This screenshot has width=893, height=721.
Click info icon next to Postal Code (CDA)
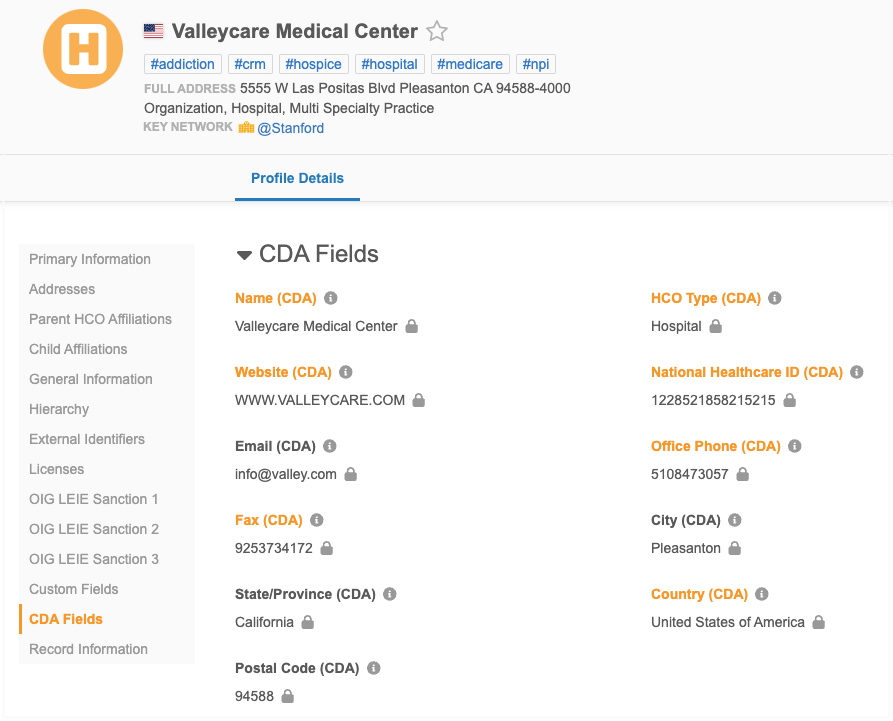click(374, 668)
